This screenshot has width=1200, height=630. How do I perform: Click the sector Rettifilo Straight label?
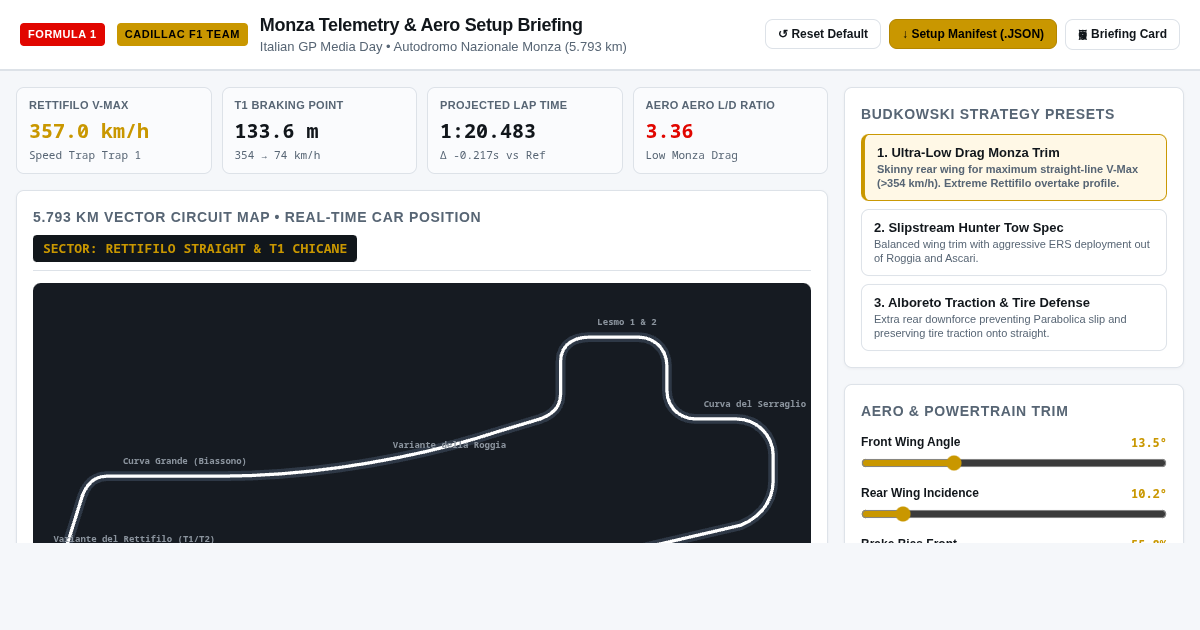[x=195, y=248]
